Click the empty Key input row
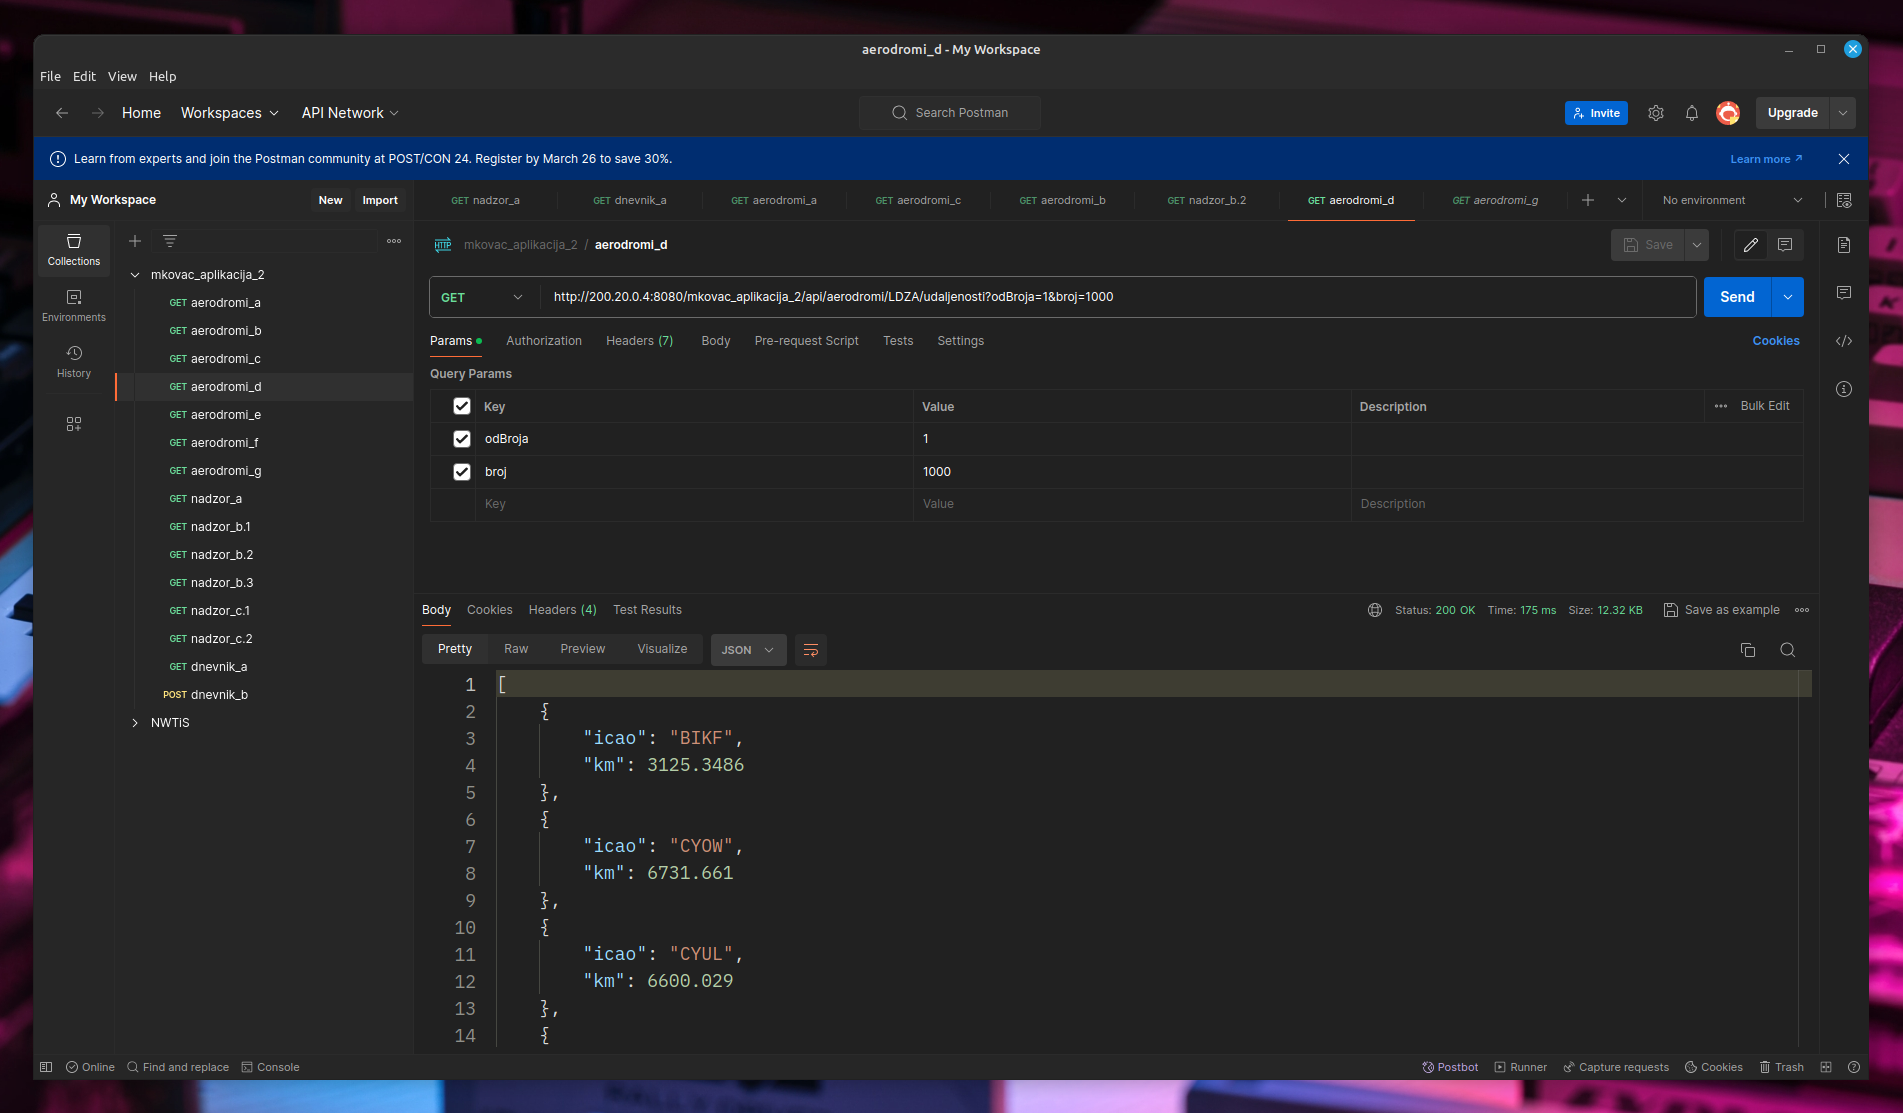Screen dimensions: 1903x1113 tap(694, 504)
